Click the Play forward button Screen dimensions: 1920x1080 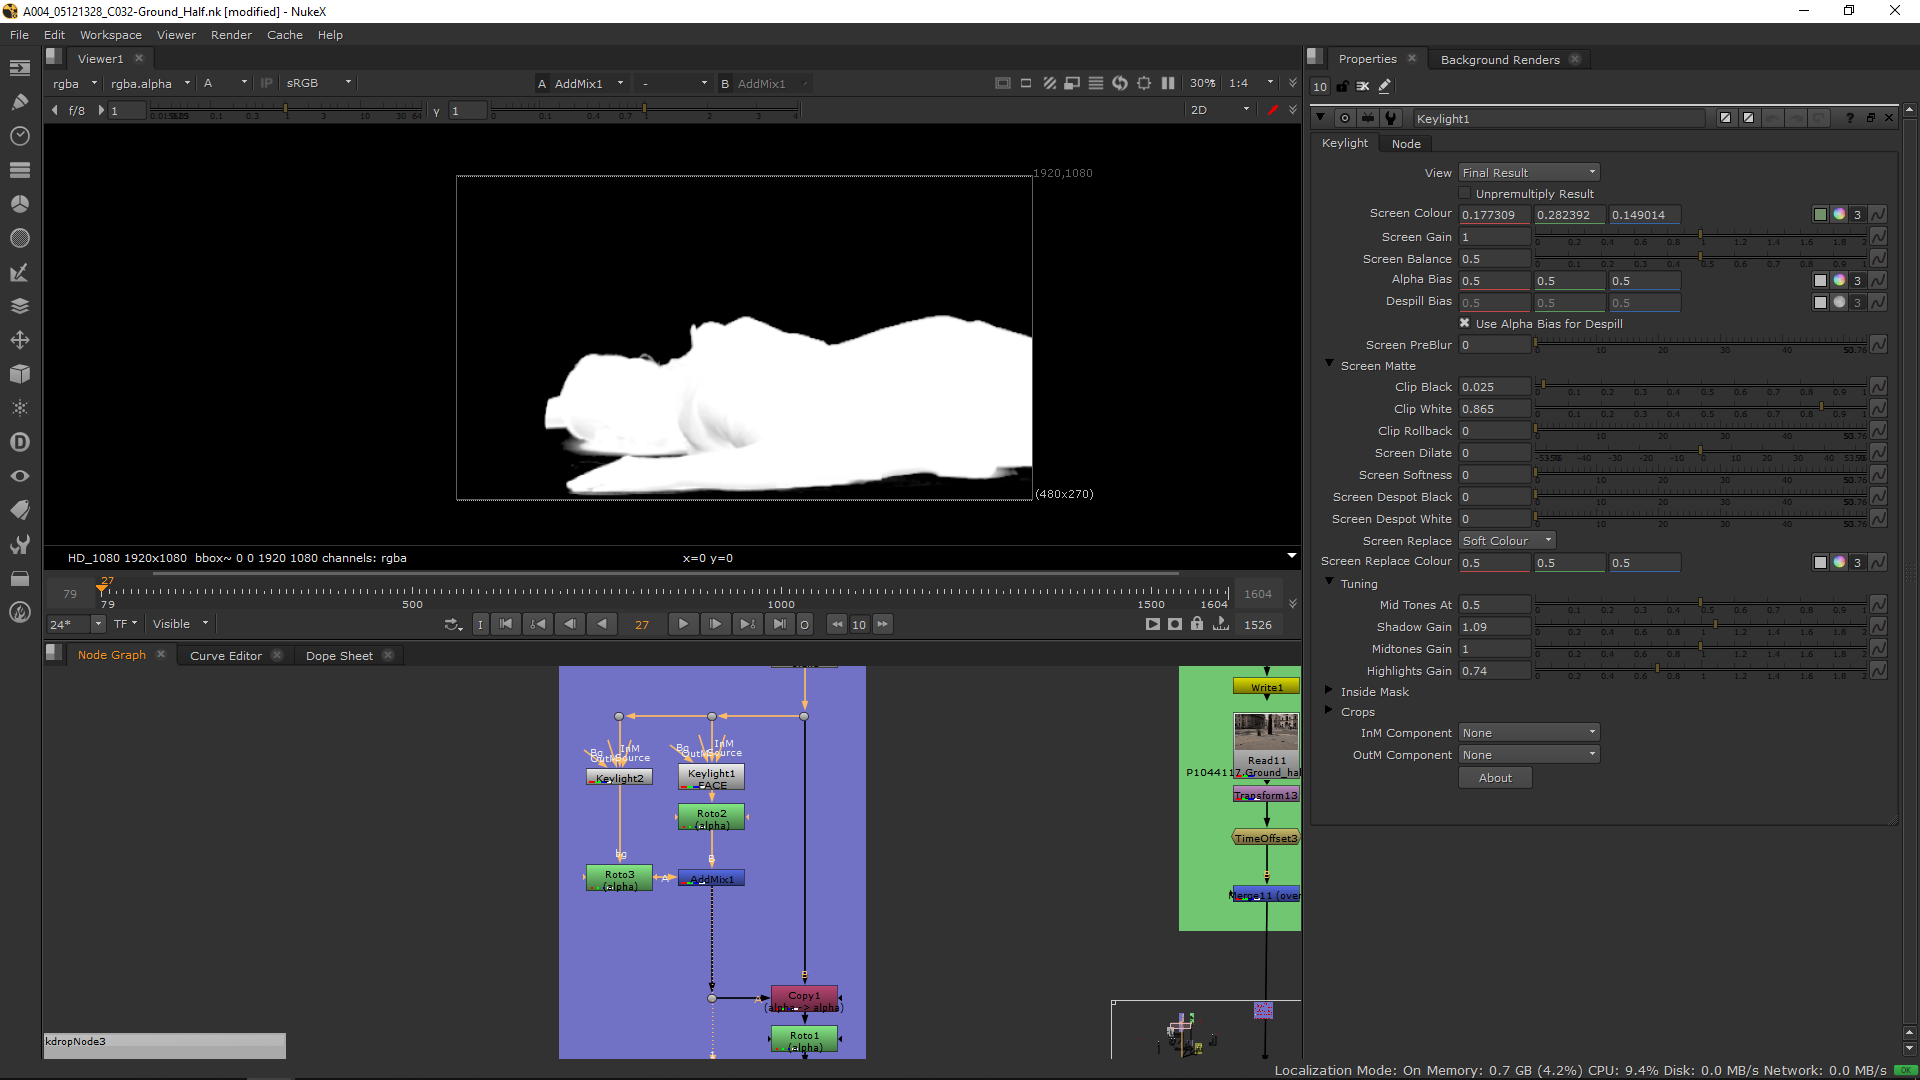pyautogui.click(x=683, y=624)
